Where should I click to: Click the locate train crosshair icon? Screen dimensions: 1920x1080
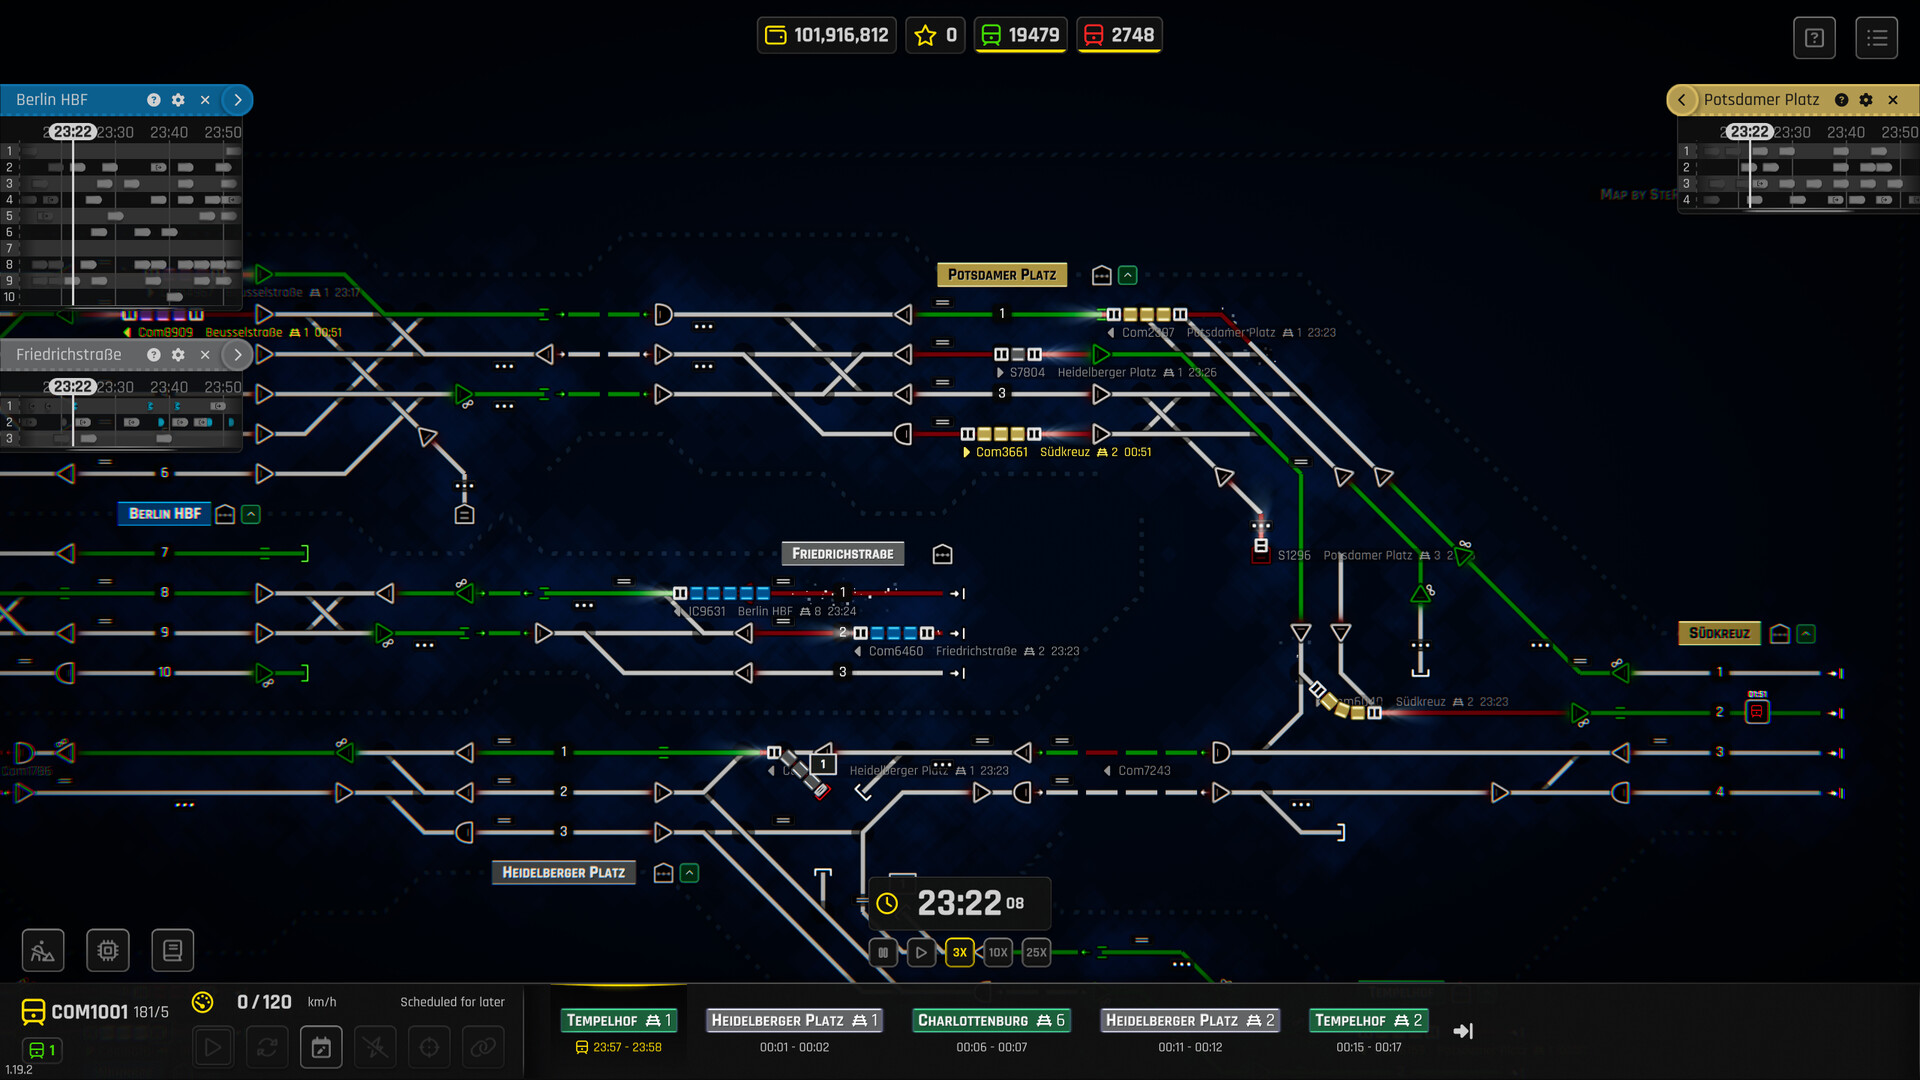pyautogui.click(x=429, y=1046)
